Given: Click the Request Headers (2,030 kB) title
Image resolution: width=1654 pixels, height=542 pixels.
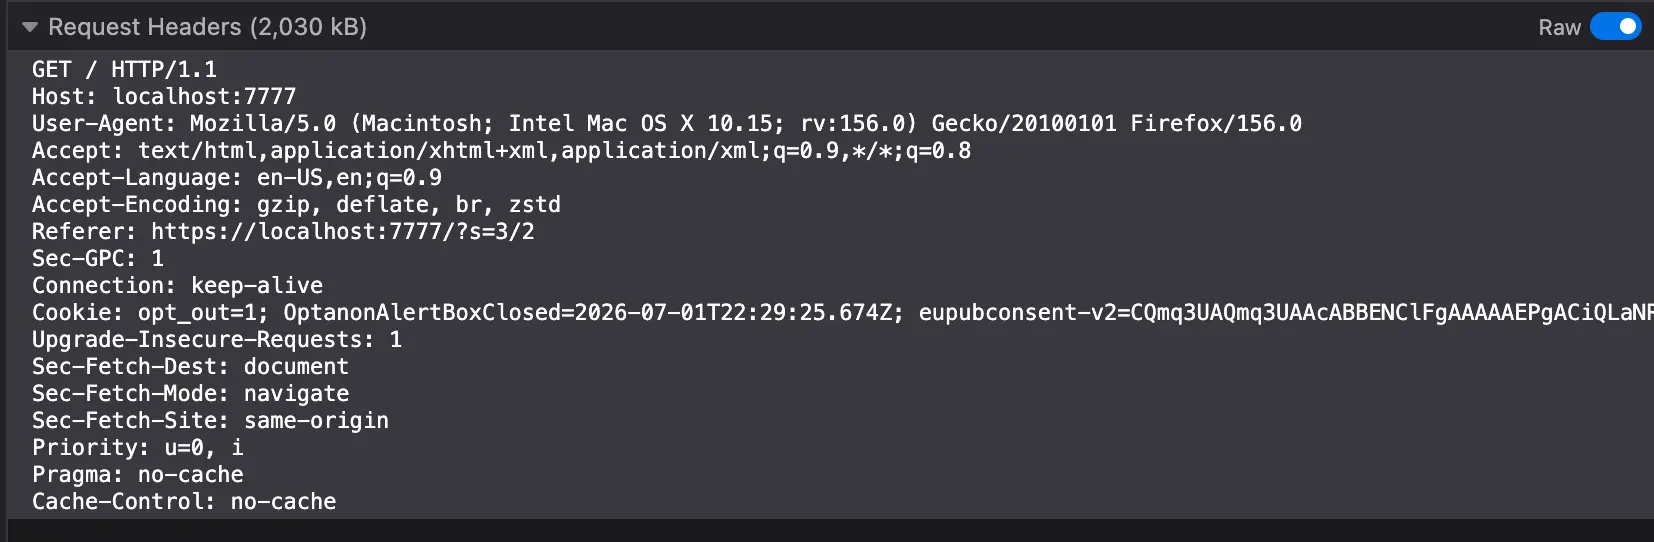Looking at the screenshot, I should (207, 27).
